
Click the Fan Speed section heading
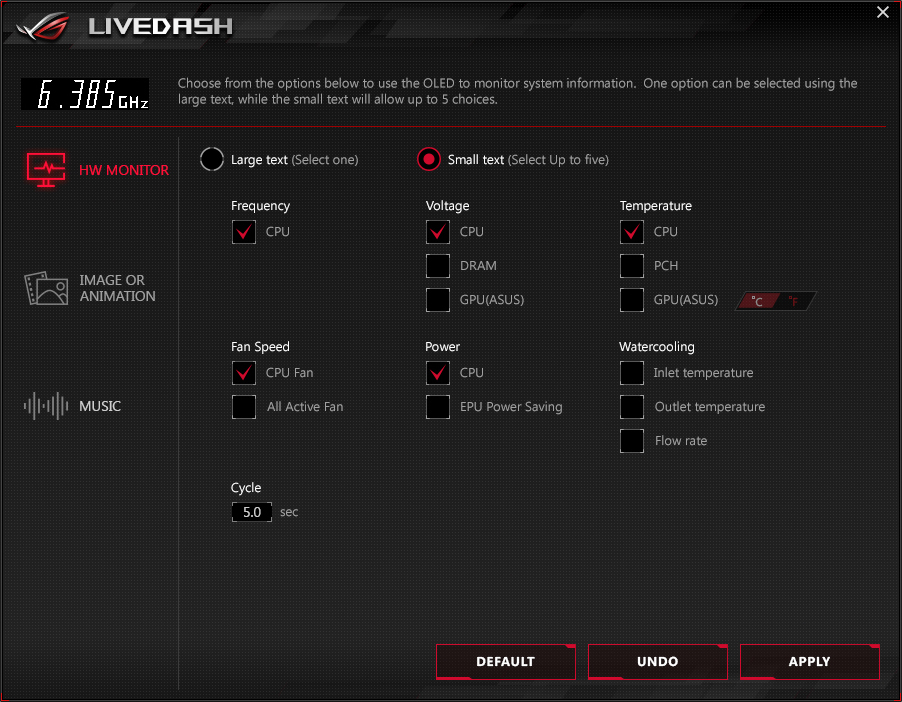click(x=260, y=347)
